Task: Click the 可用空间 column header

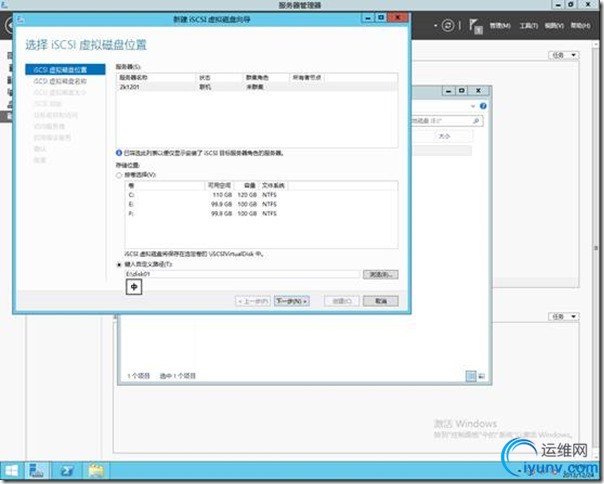Action: point(219,185)
